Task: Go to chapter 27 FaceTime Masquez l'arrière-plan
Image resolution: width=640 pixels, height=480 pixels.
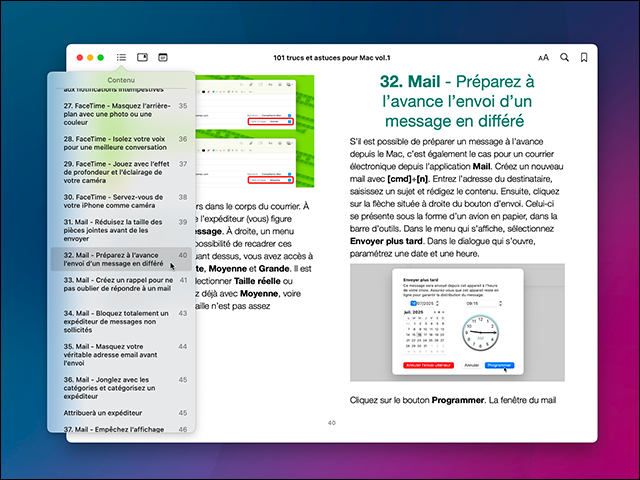Action: [121, 114]
